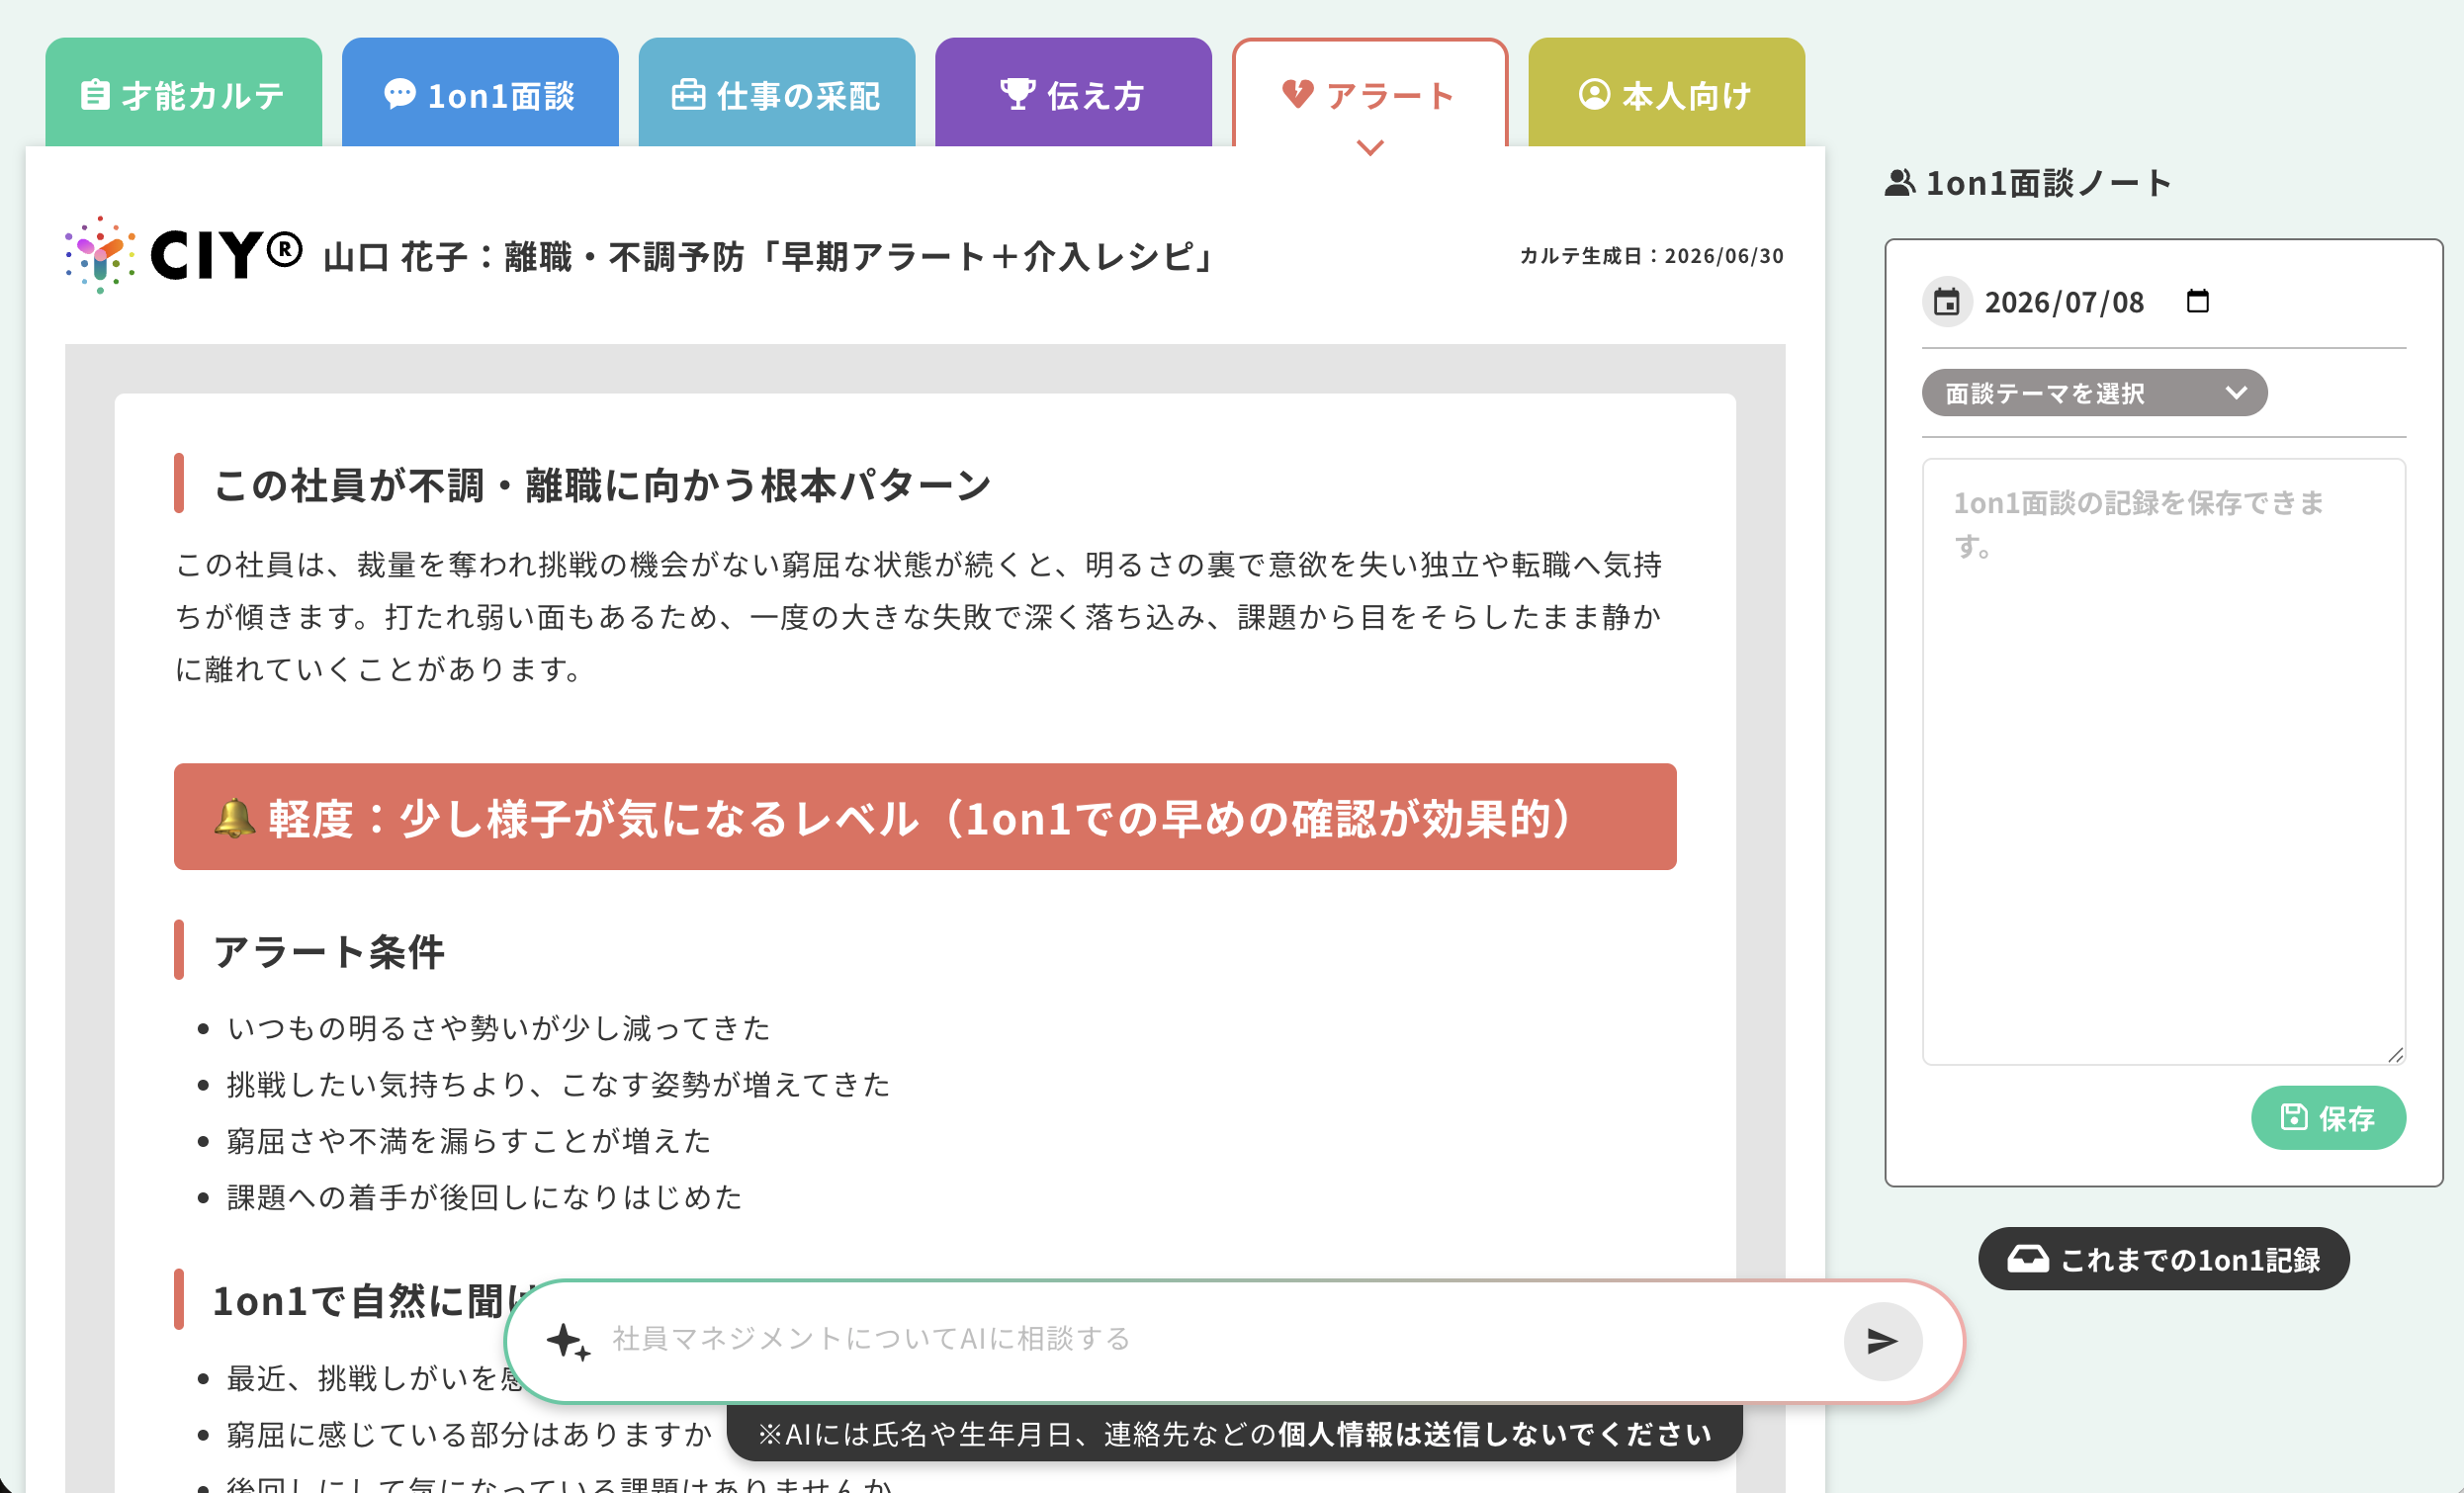Click the inbox tray icon in これまでの1on1記録

tap(2028, 1258)
